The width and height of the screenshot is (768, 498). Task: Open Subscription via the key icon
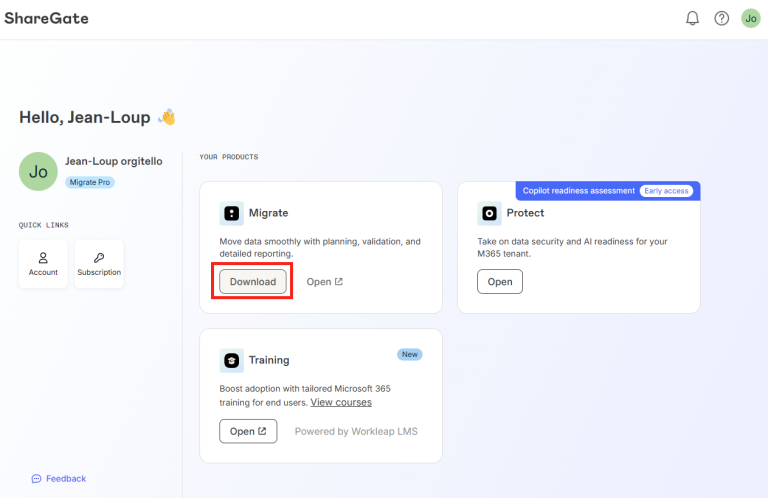[x=99, y=257]
